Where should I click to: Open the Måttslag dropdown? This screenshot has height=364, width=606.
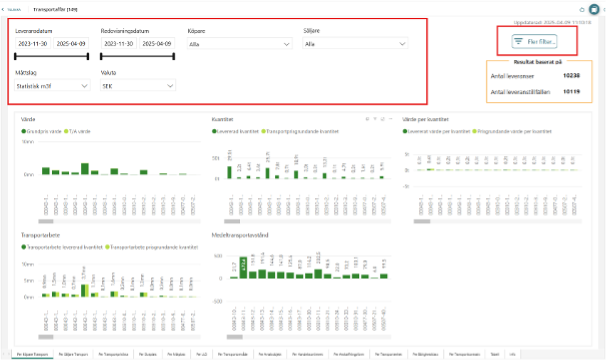(x=52, y=86)
